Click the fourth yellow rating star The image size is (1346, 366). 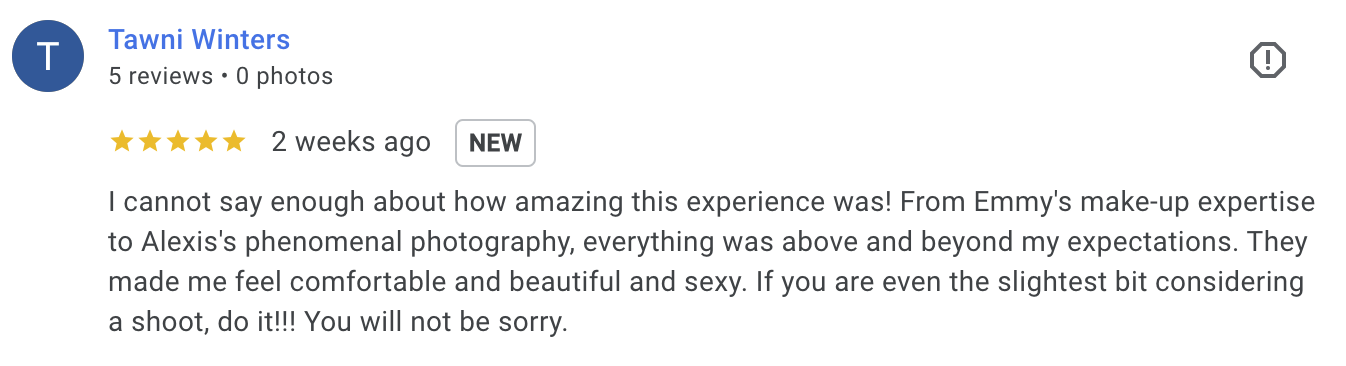pos(206,142)
